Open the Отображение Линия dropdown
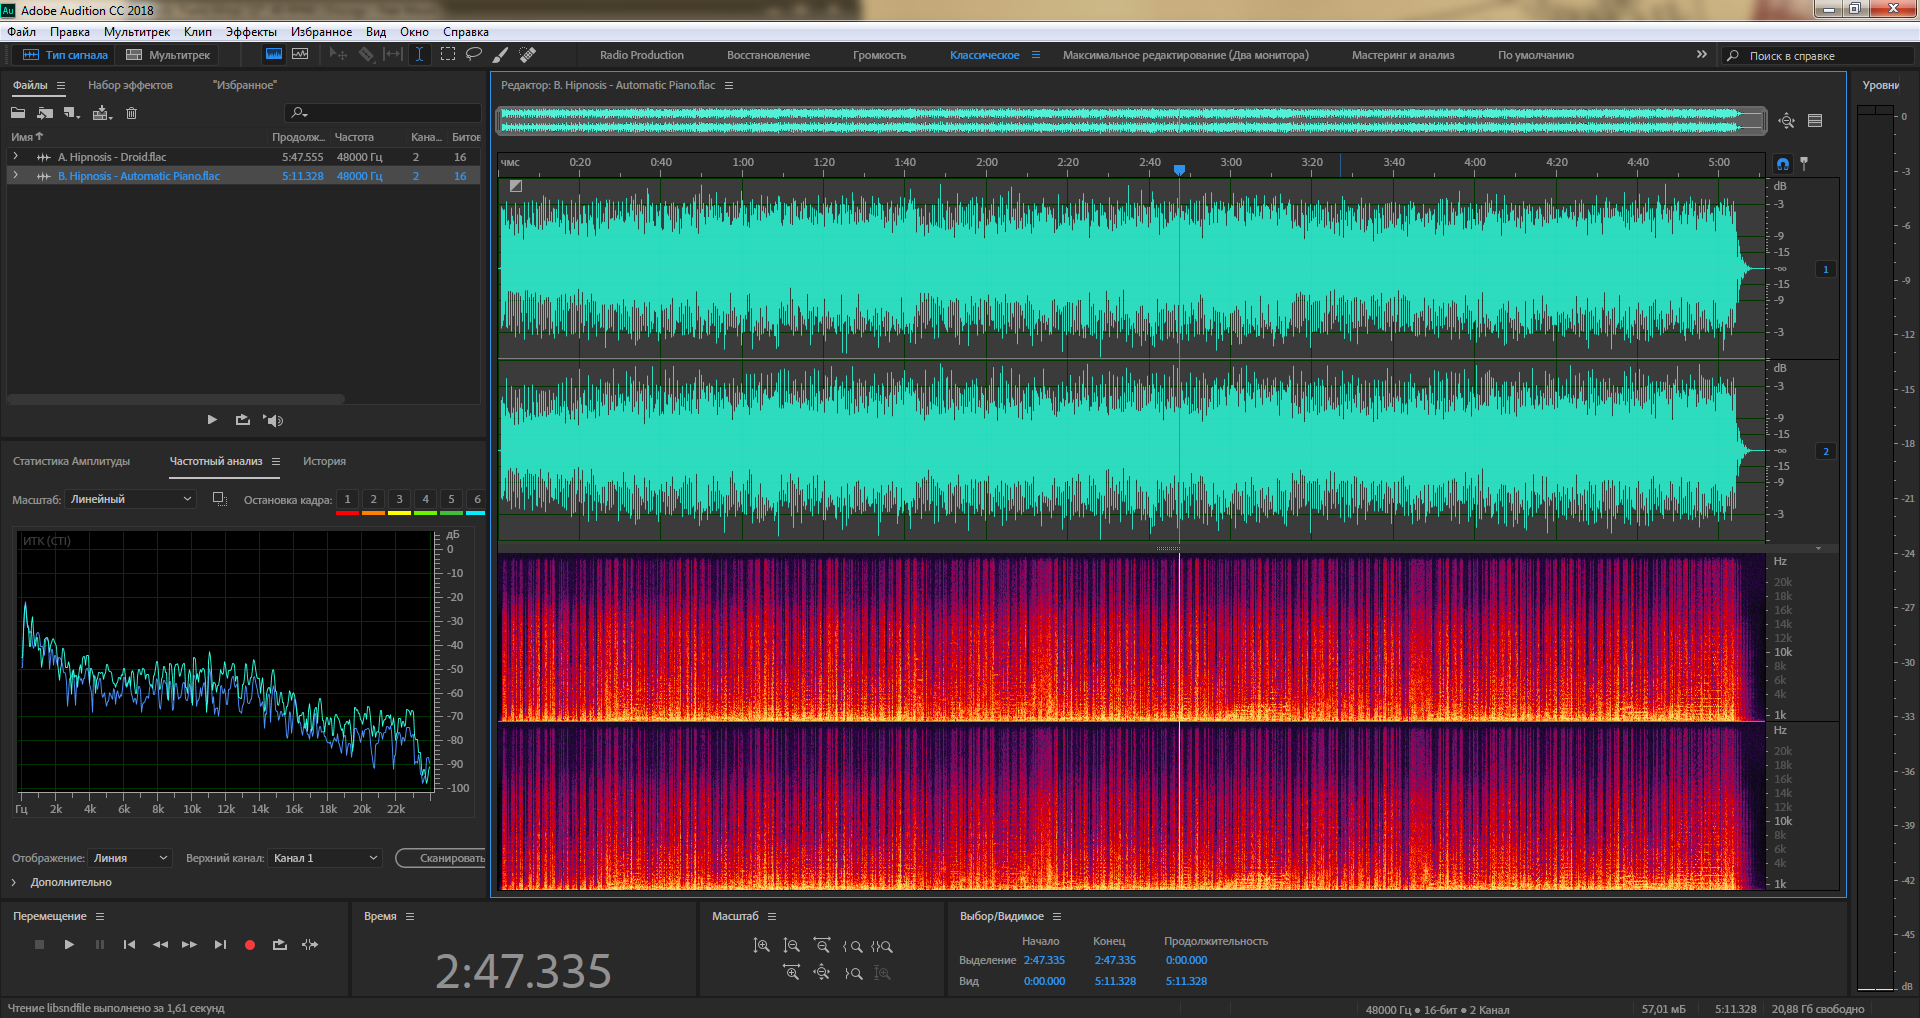 pyautogui.click(x=131, y=858)
